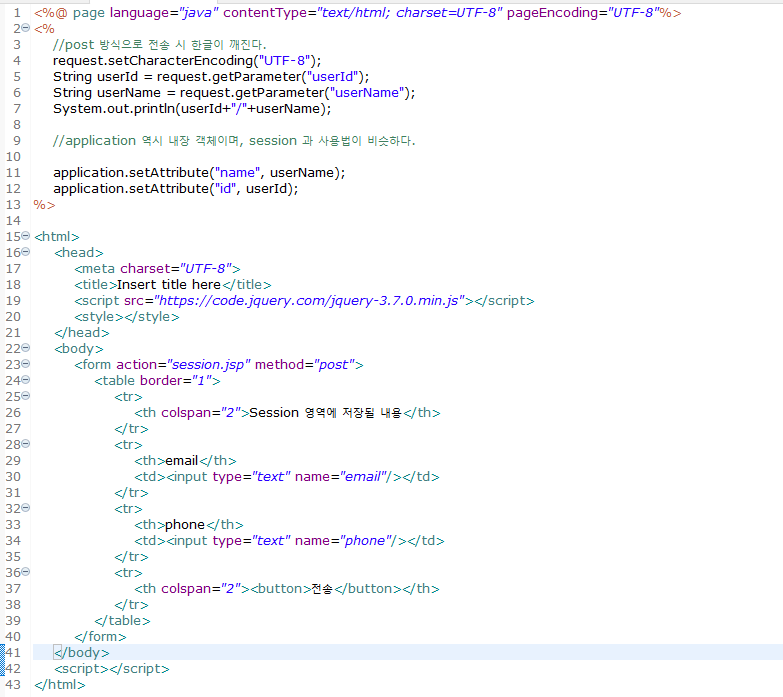Collapse the html fold at line 15
Viewport: 783px width, 697px height.
tap(26, 236)
